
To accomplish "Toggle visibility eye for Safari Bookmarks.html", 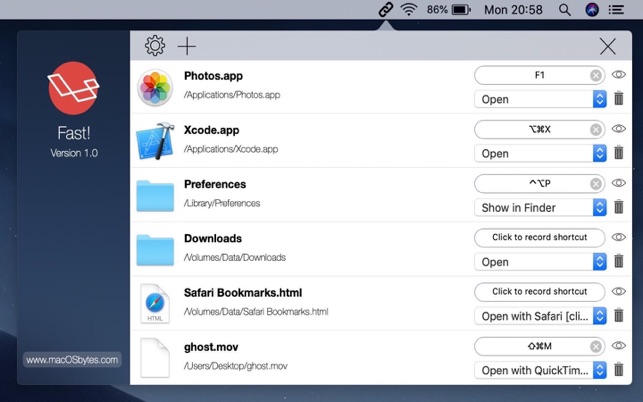I will tap(618, 291).
